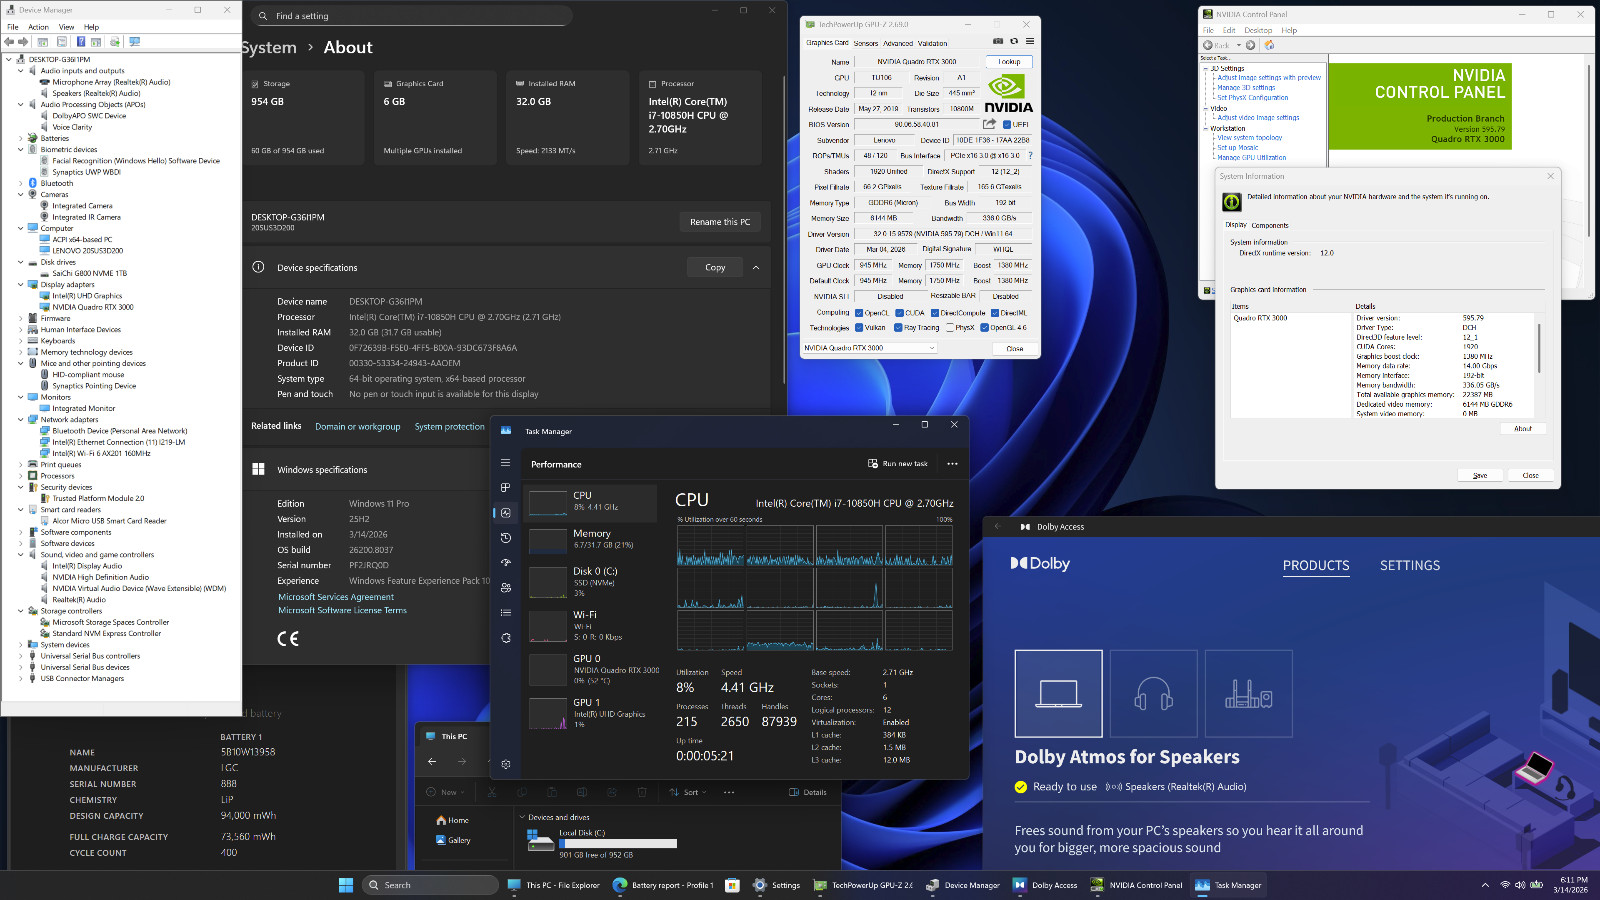
Task: Click the NVIDIA Control Panel home icon
Action: click(1269, 45)
